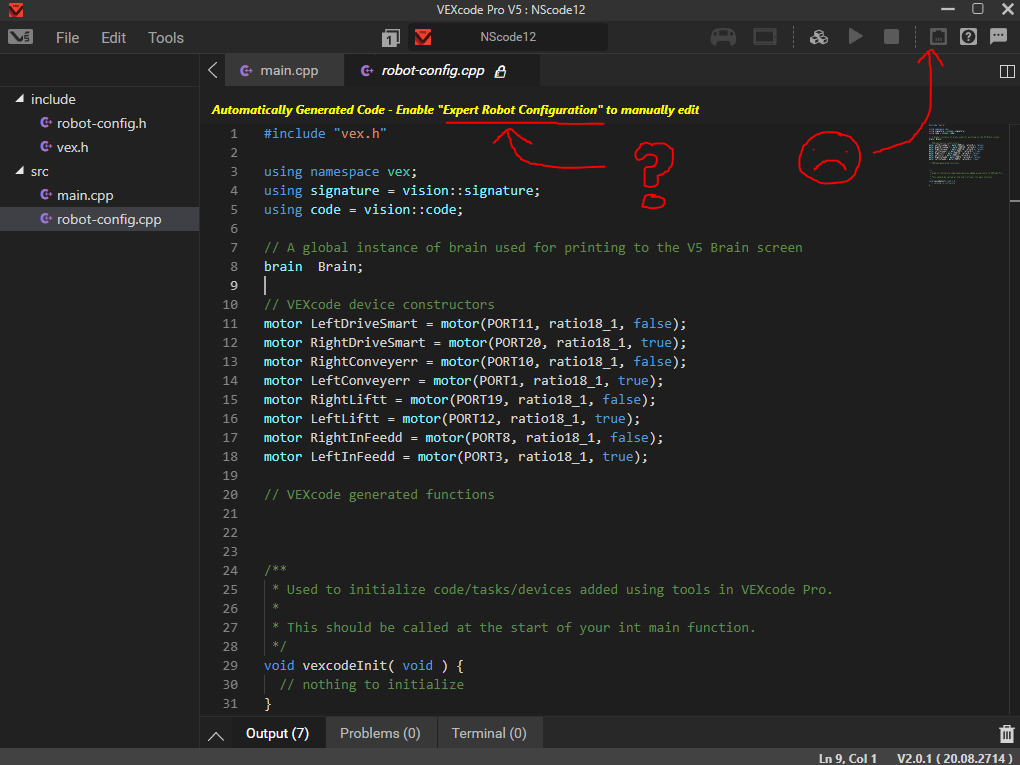Open main.cpp in the file tree
Image resolution: width=1020 pixels, height=765 pixels.
85,195
